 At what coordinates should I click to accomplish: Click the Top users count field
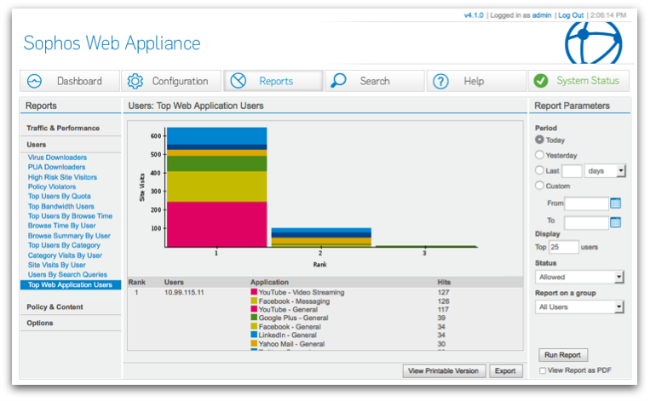click(x=563, y=247)
